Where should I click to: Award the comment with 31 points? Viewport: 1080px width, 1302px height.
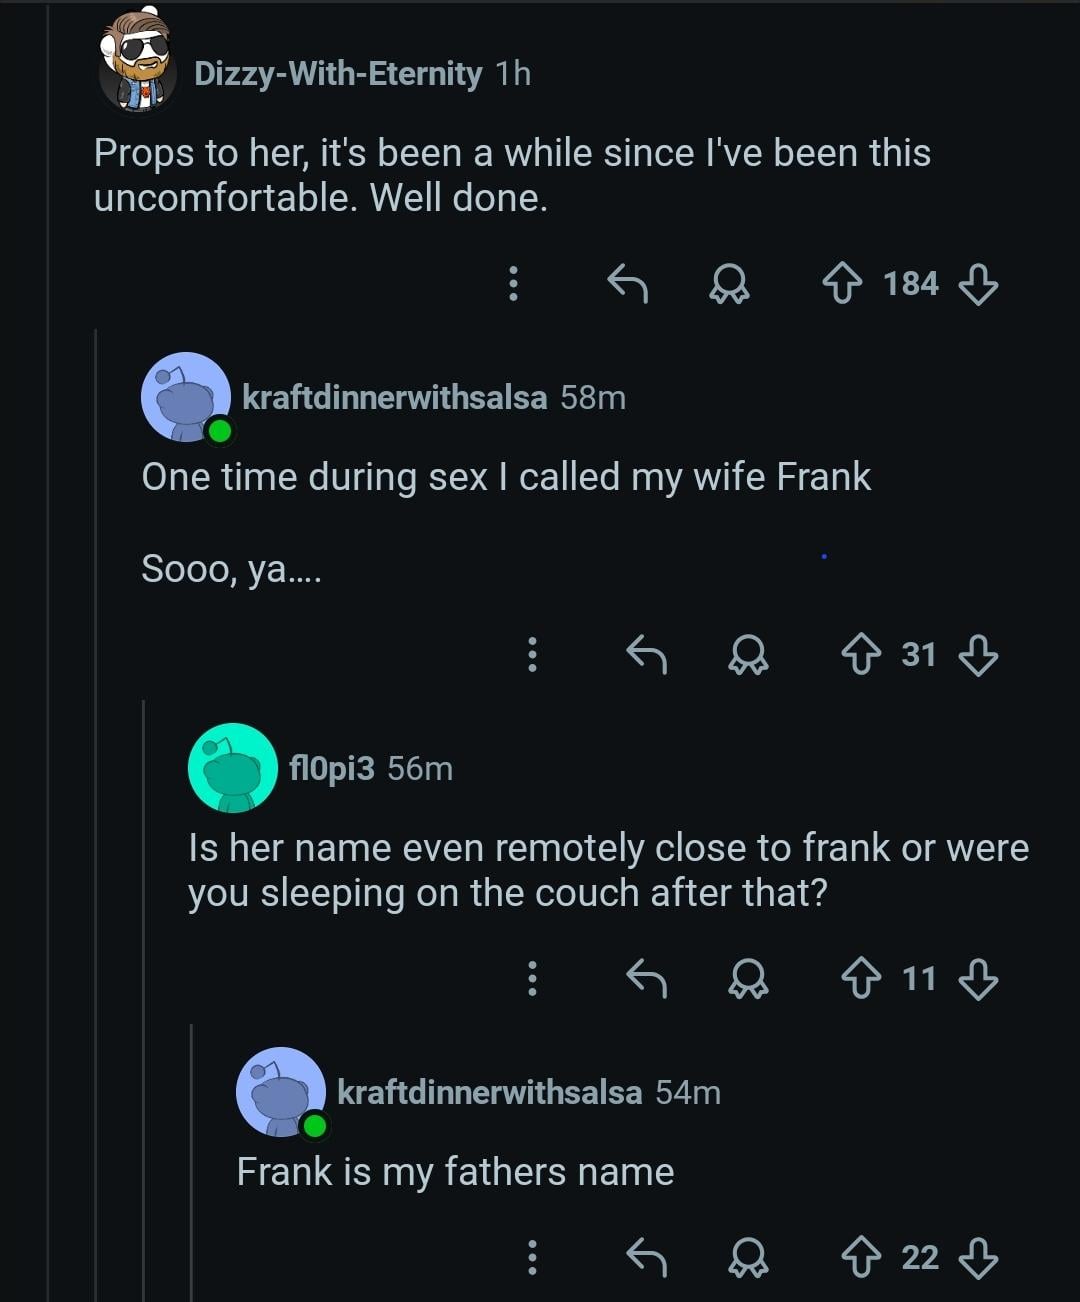pos(748,655)
